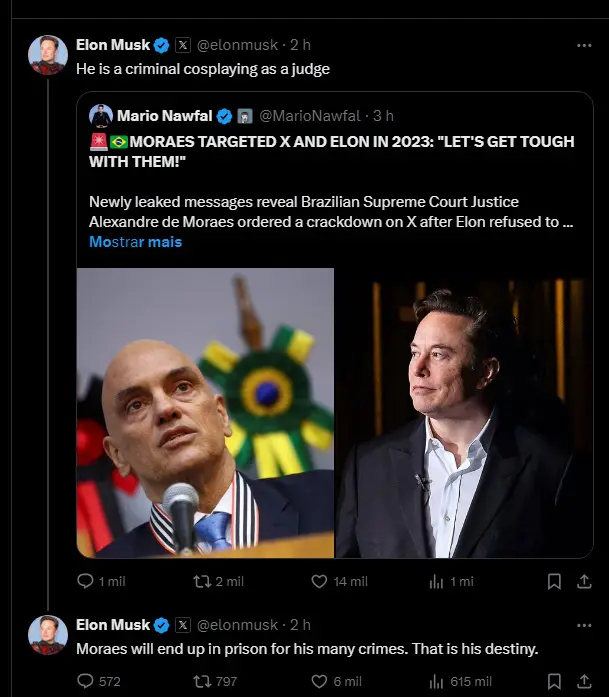View analytics showing 615 mil views

pyautogui.click(x=437, y=682)
